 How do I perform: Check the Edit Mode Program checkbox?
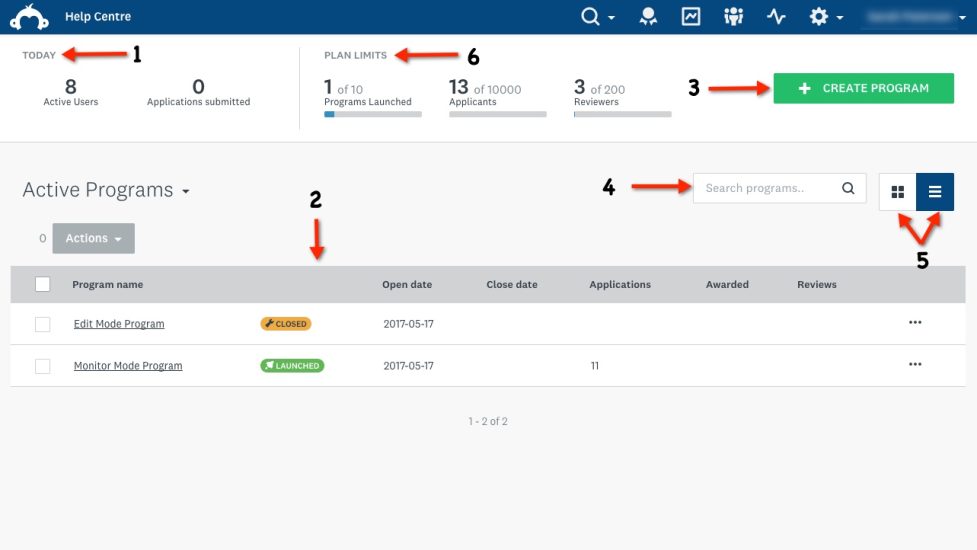[x=42, y=324]
